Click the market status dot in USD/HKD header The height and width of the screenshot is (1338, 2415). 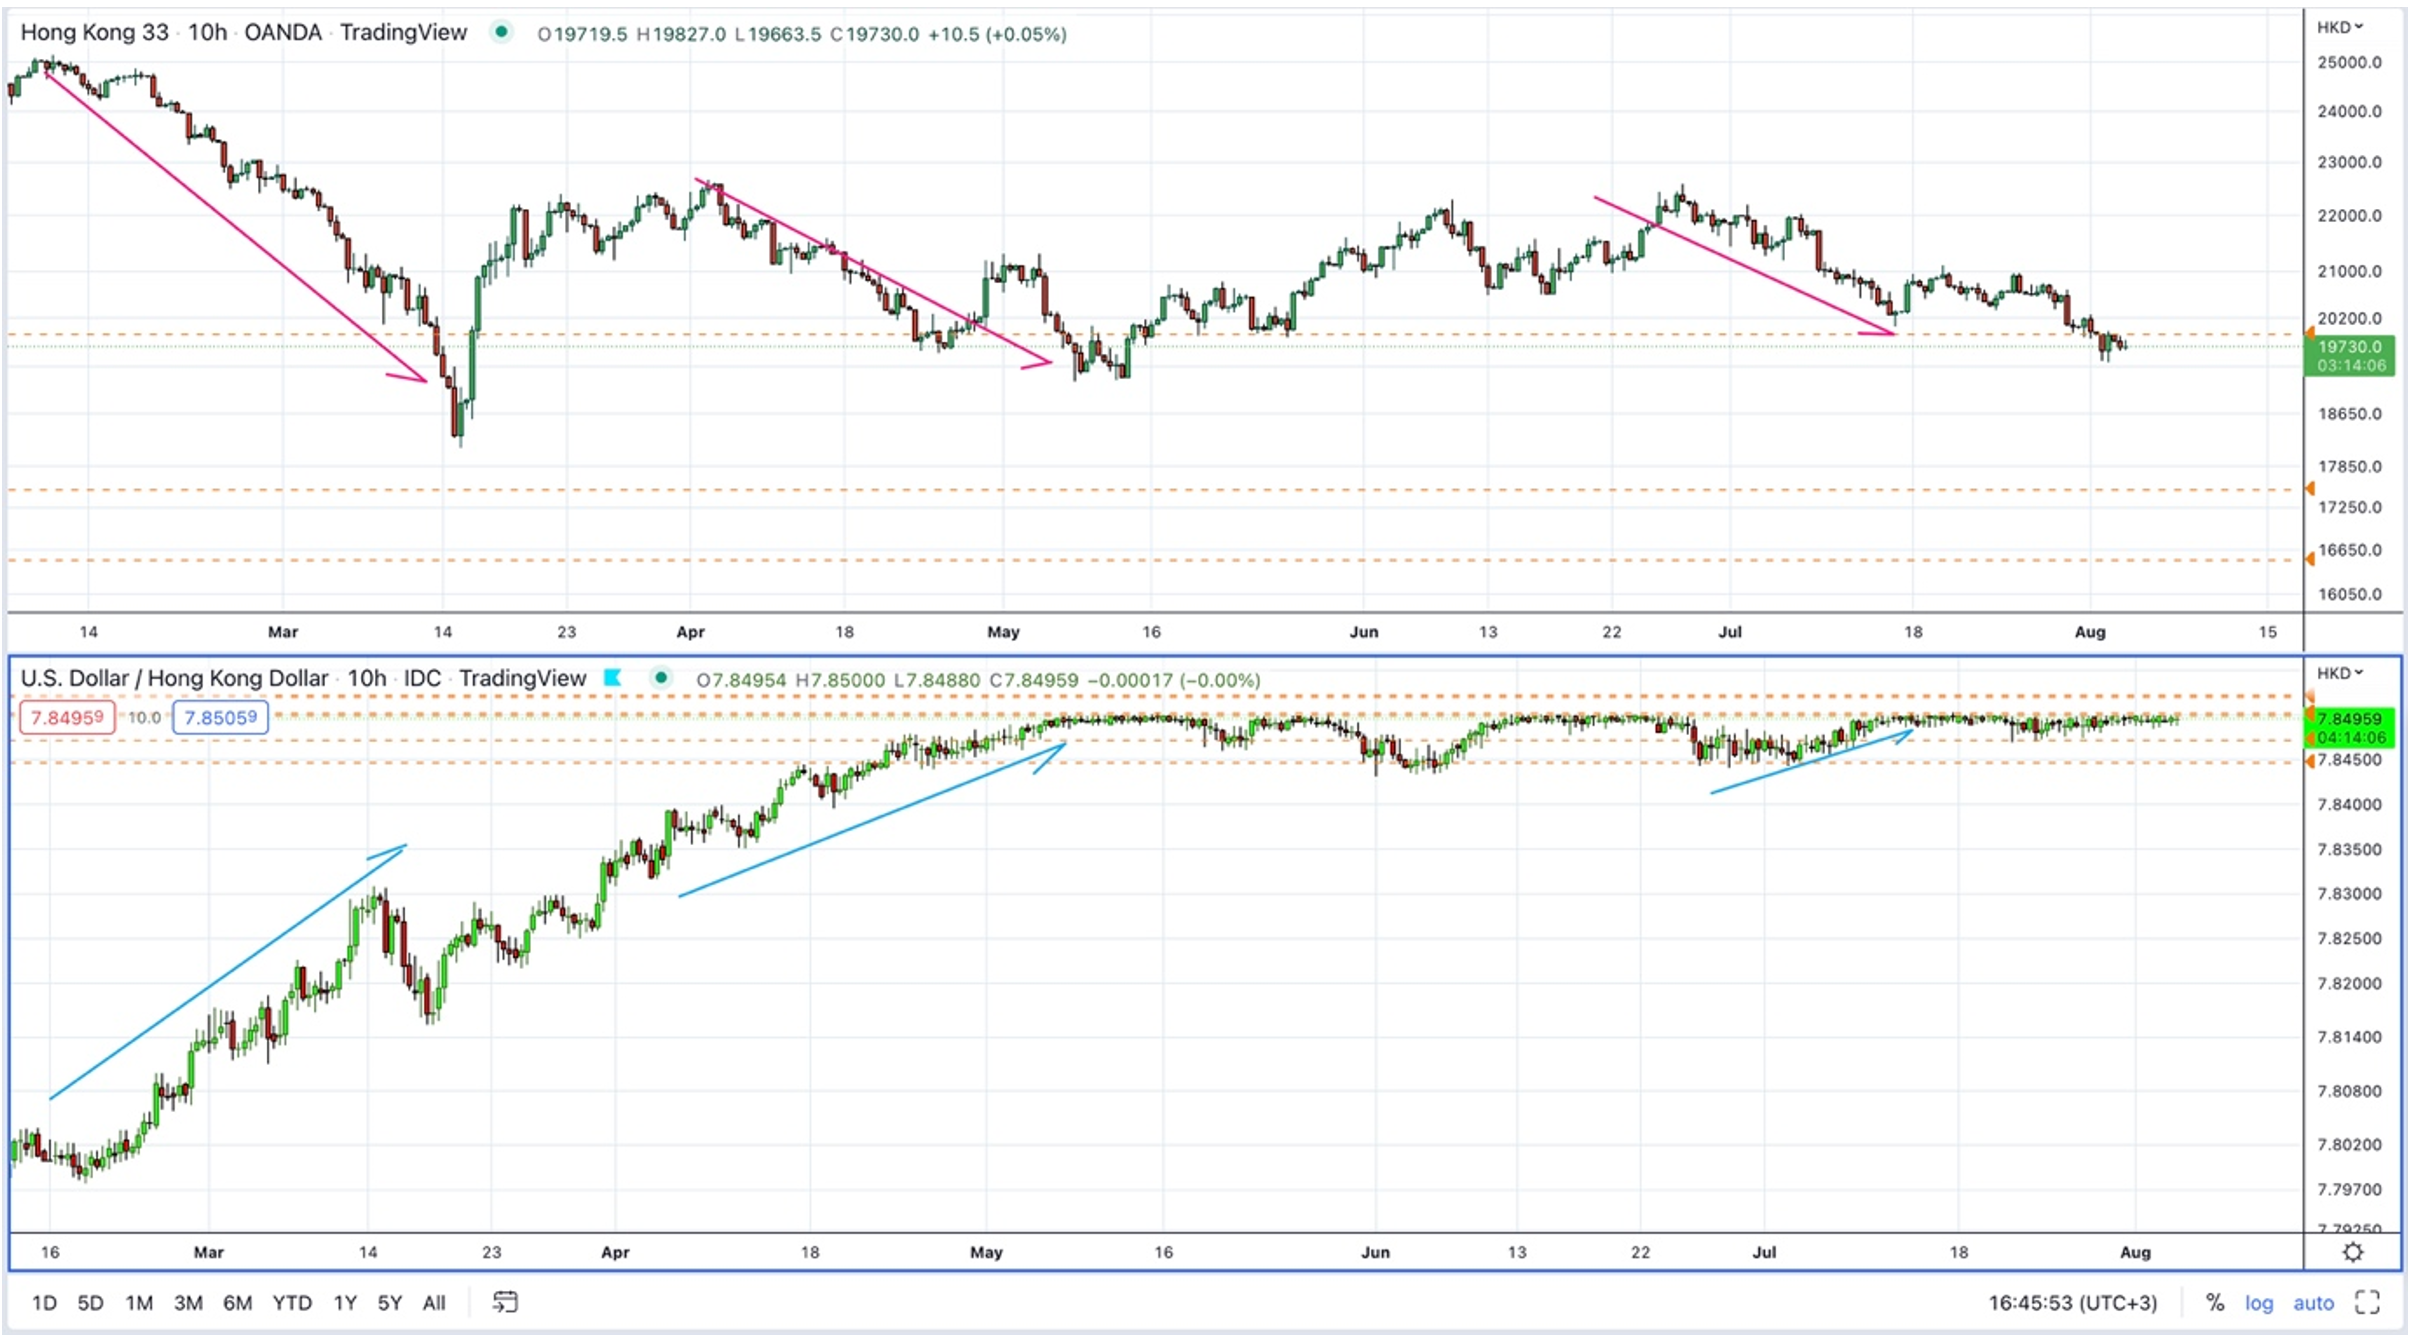click(x=660, y=678)
